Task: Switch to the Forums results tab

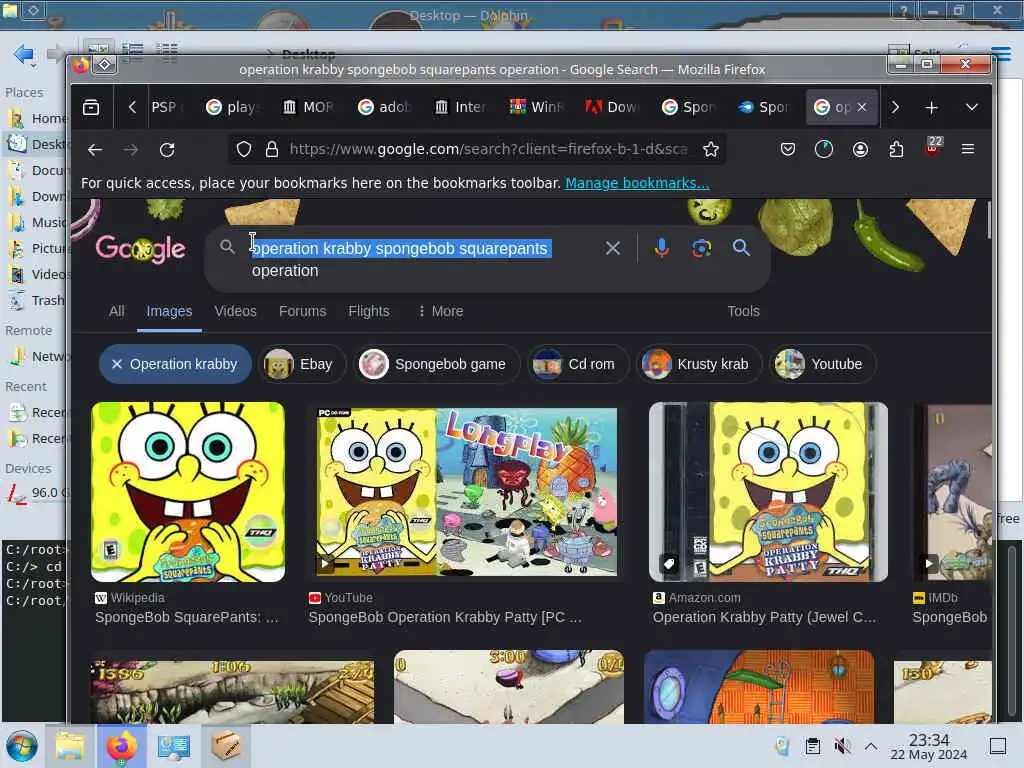Action: 302,312
